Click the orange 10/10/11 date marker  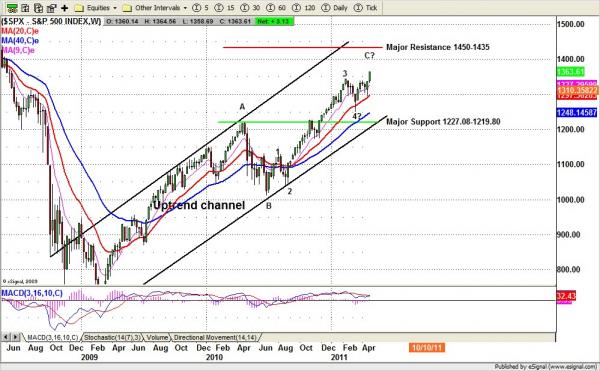(427, 348)
